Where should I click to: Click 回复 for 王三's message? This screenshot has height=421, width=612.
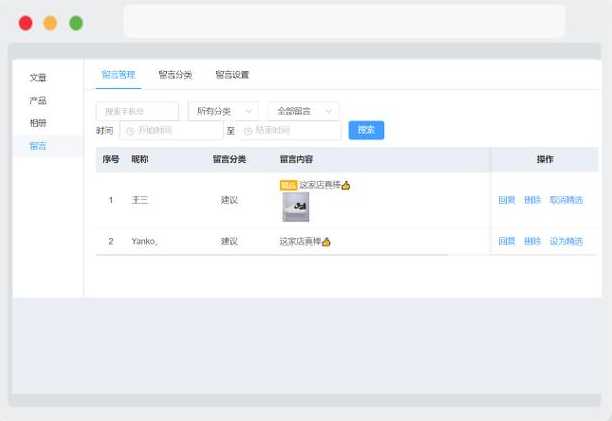[507, 200]
